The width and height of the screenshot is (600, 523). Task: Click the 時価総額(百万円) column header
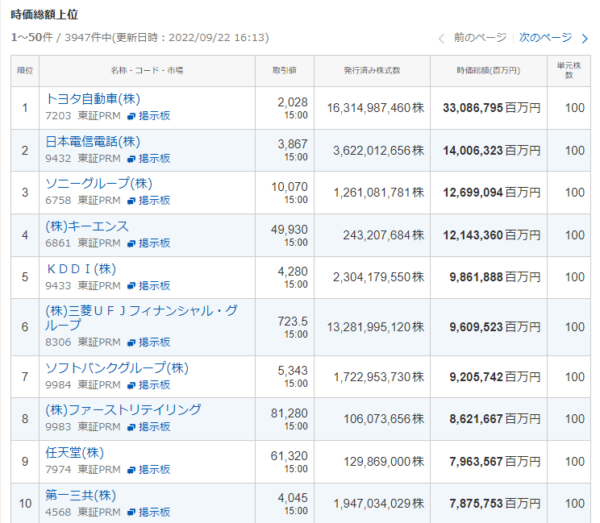click(489, 70)
